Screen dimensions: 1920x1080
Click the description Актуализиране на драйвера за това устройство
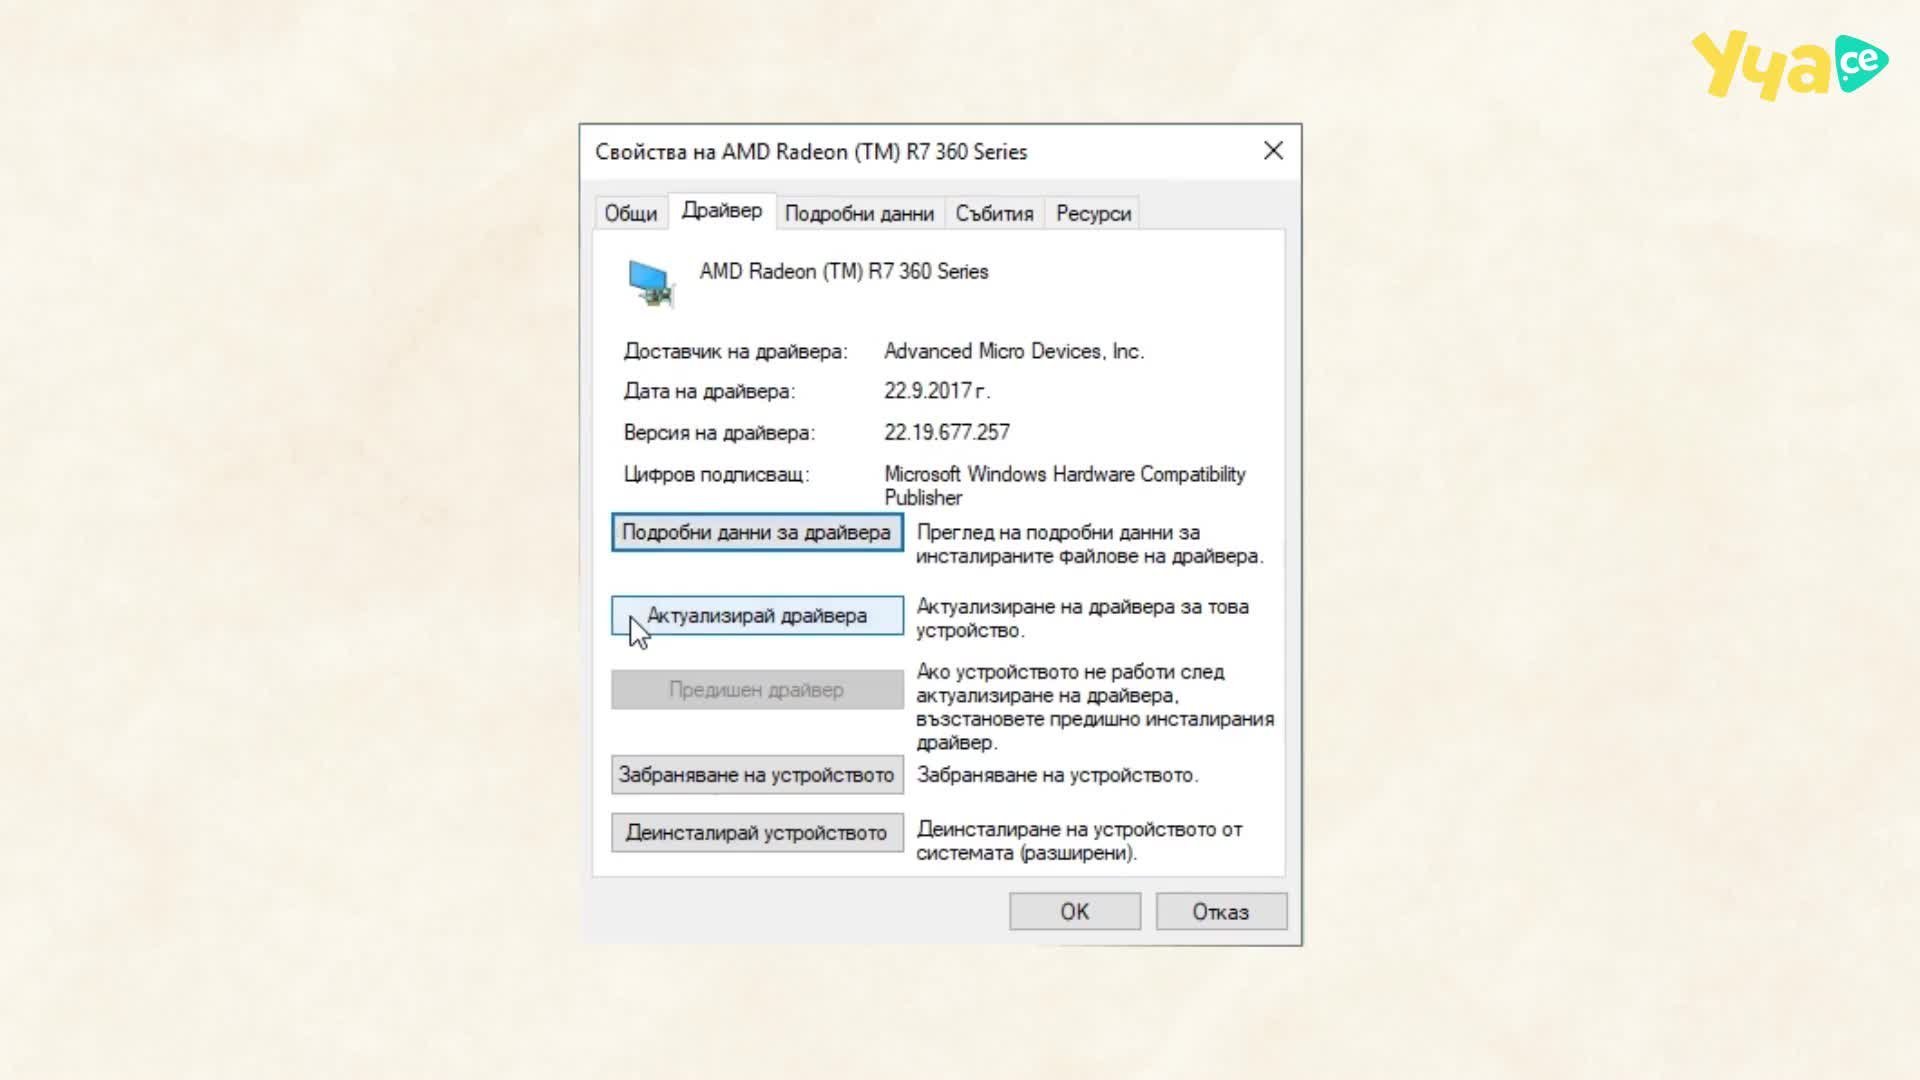point(1083,618)
